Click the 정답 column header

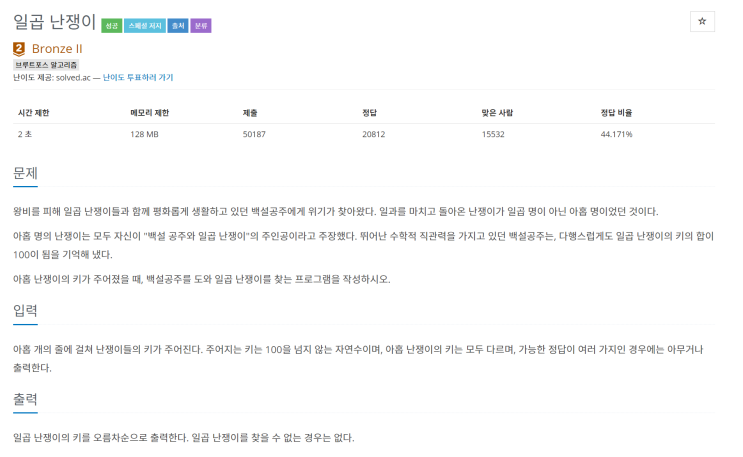pos(370,113)
